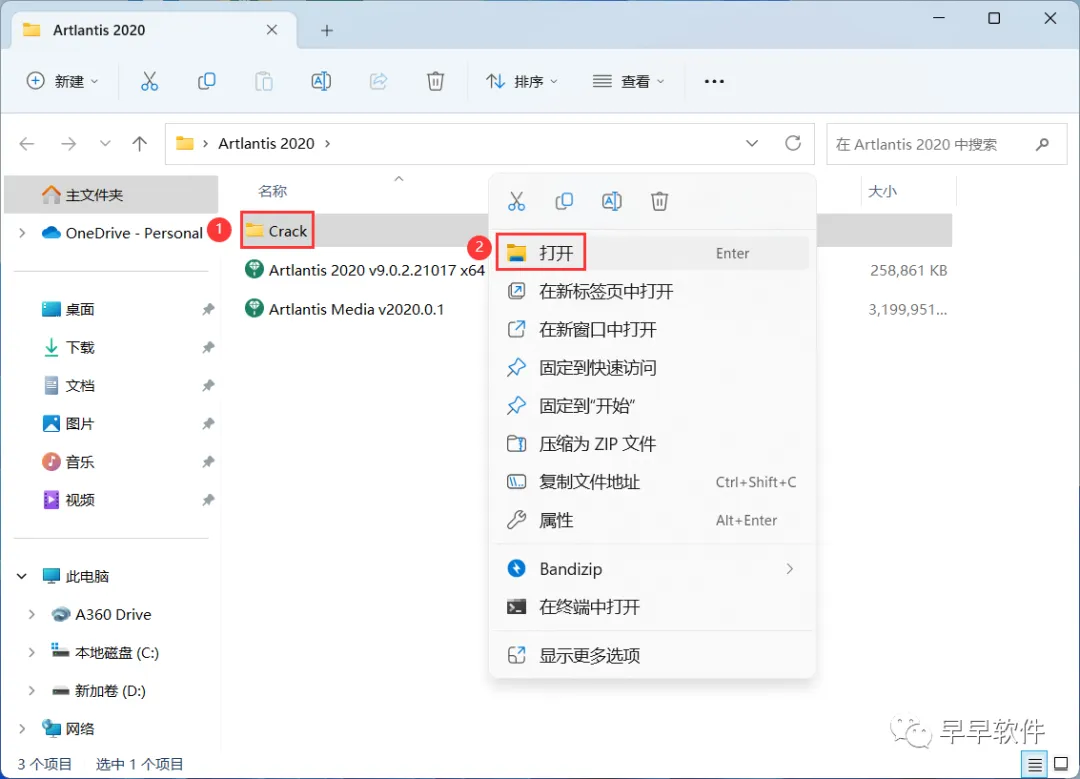Expand the Local Disk (C:) node
This screenshot has width=1080, height=779.
[x=32, y=652]
